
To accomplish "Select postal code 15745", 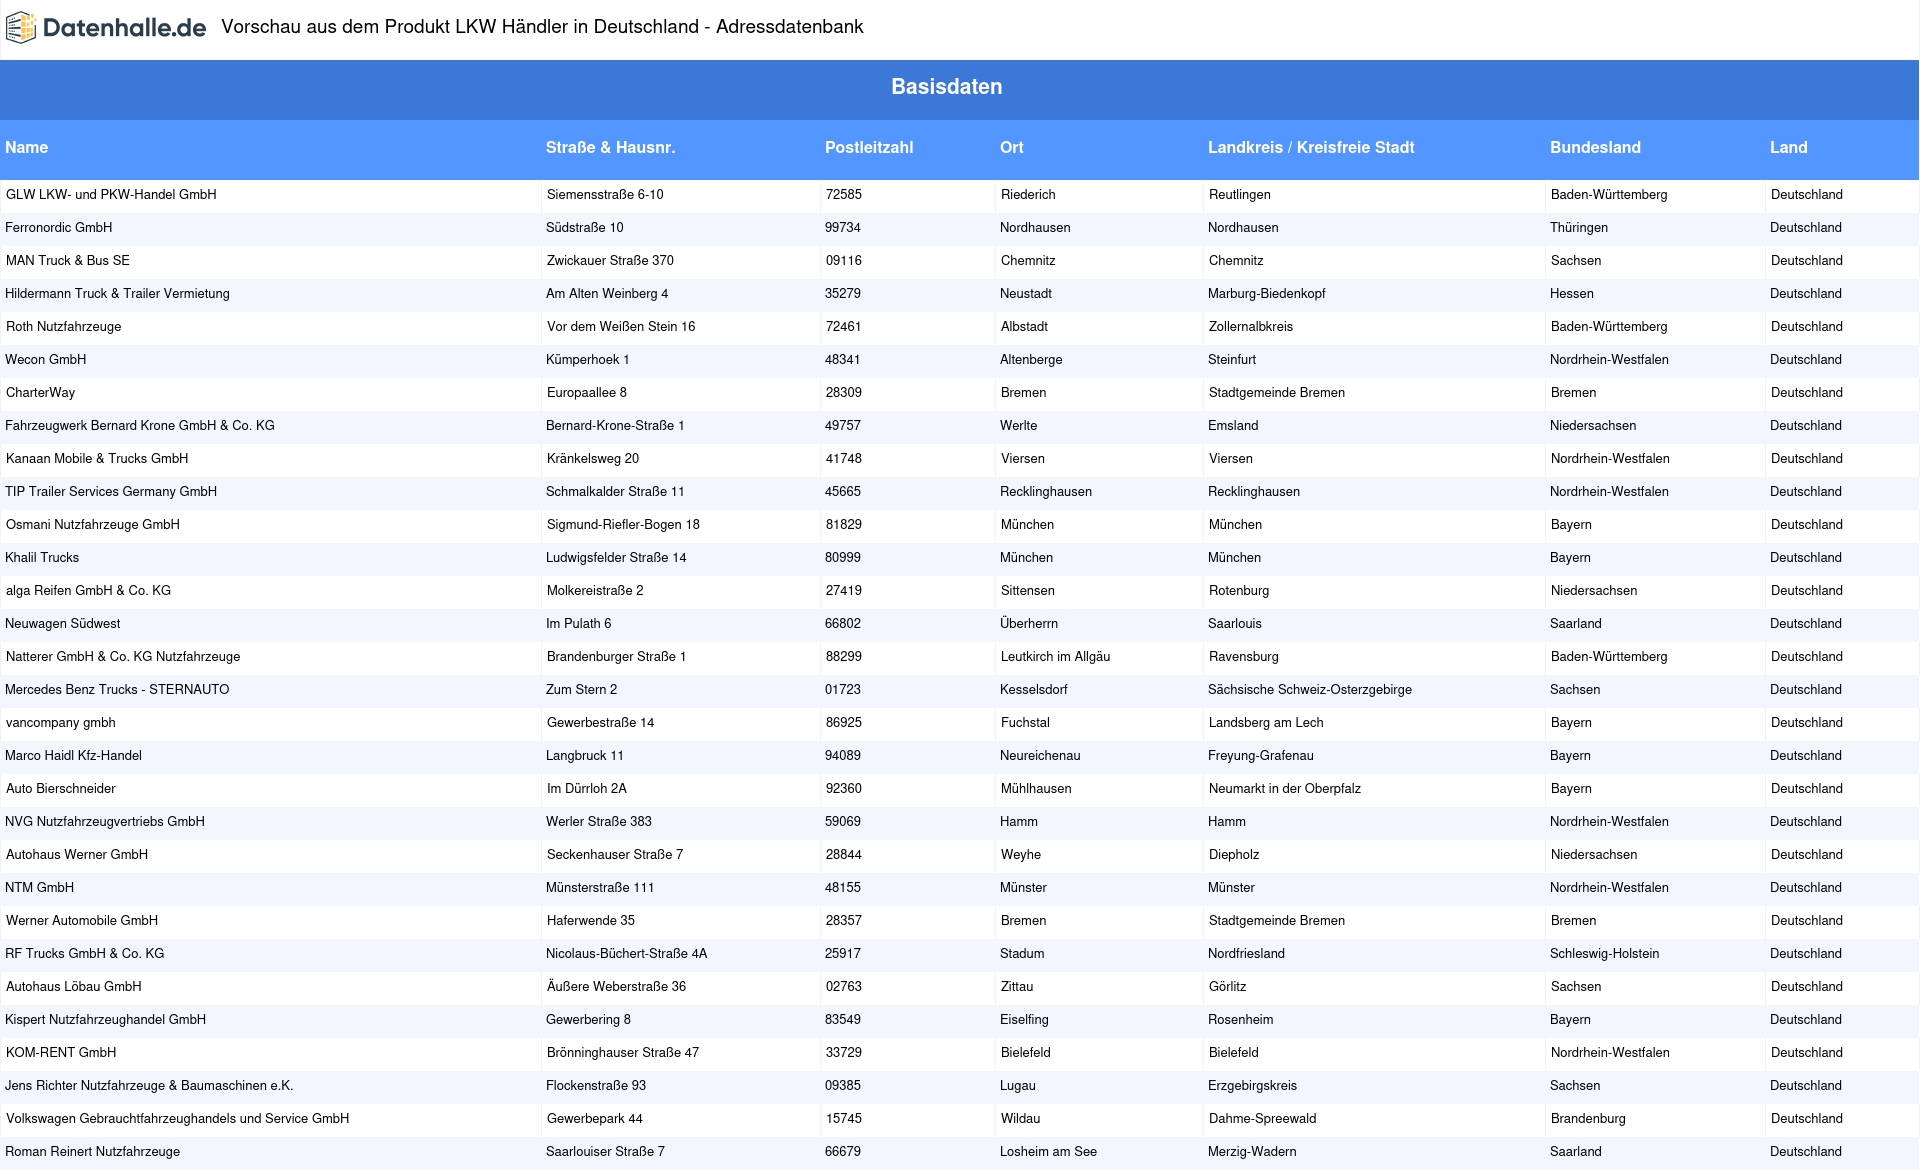I will [844, 1119].
